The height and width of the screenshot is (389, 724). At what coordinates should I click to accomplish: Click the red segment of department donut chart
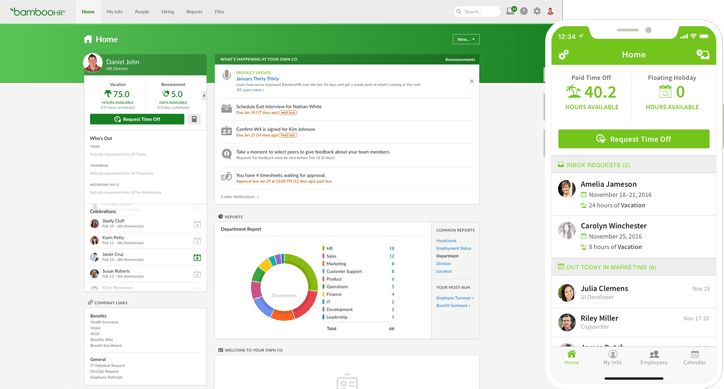pos(308,304)
